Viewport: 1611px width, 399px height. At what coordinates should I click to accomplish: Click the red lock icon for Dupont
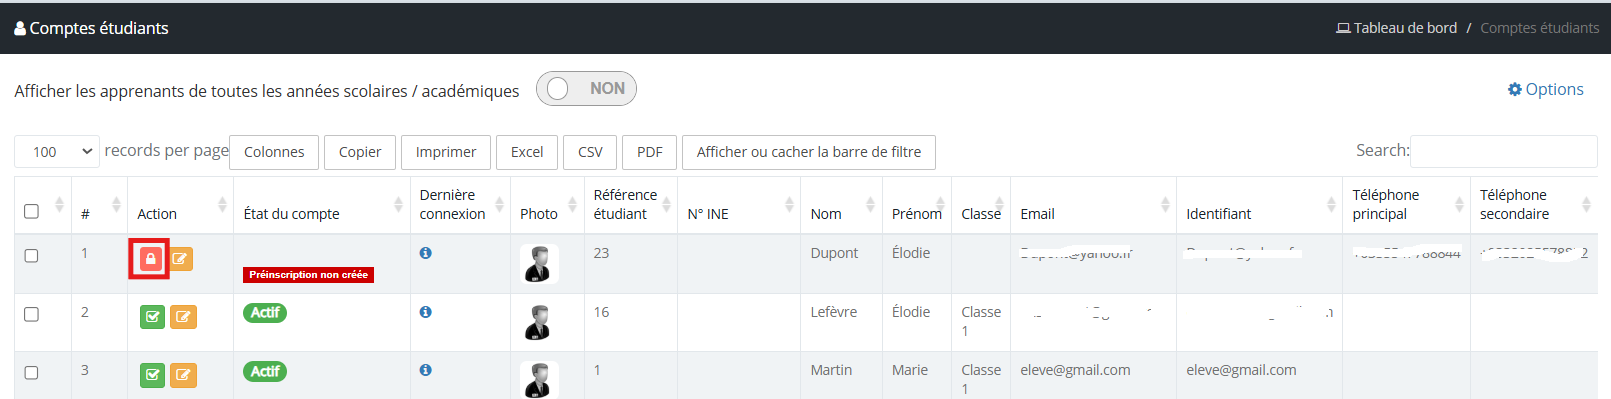pos(150,259)
